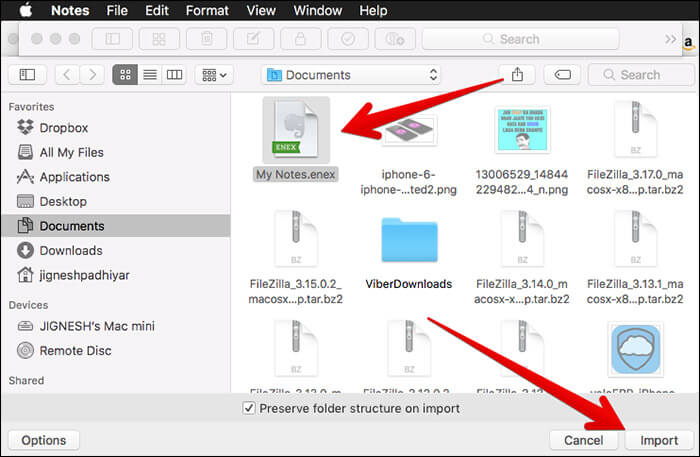Focus the Notes toolbar Search field
This screenshot has height=457, width=700.
click(520, 39)
